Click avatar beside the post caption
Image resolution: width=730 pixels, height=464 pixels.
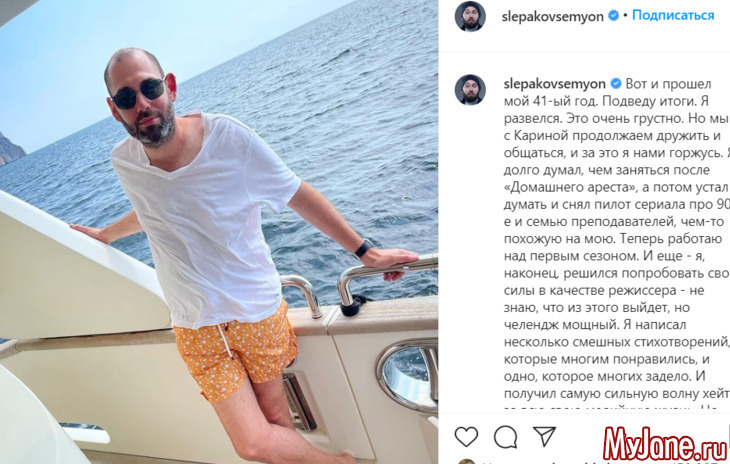click(470, 89)
